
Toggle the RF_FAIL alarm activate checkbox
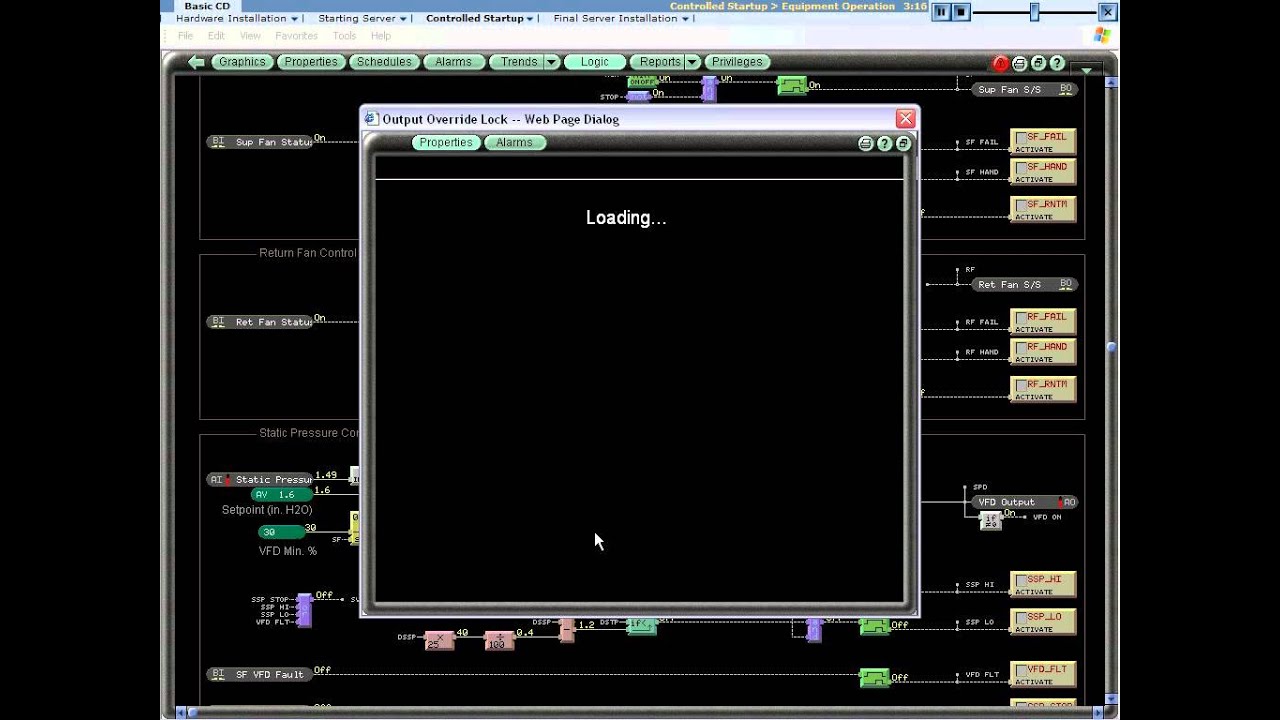1021,317
